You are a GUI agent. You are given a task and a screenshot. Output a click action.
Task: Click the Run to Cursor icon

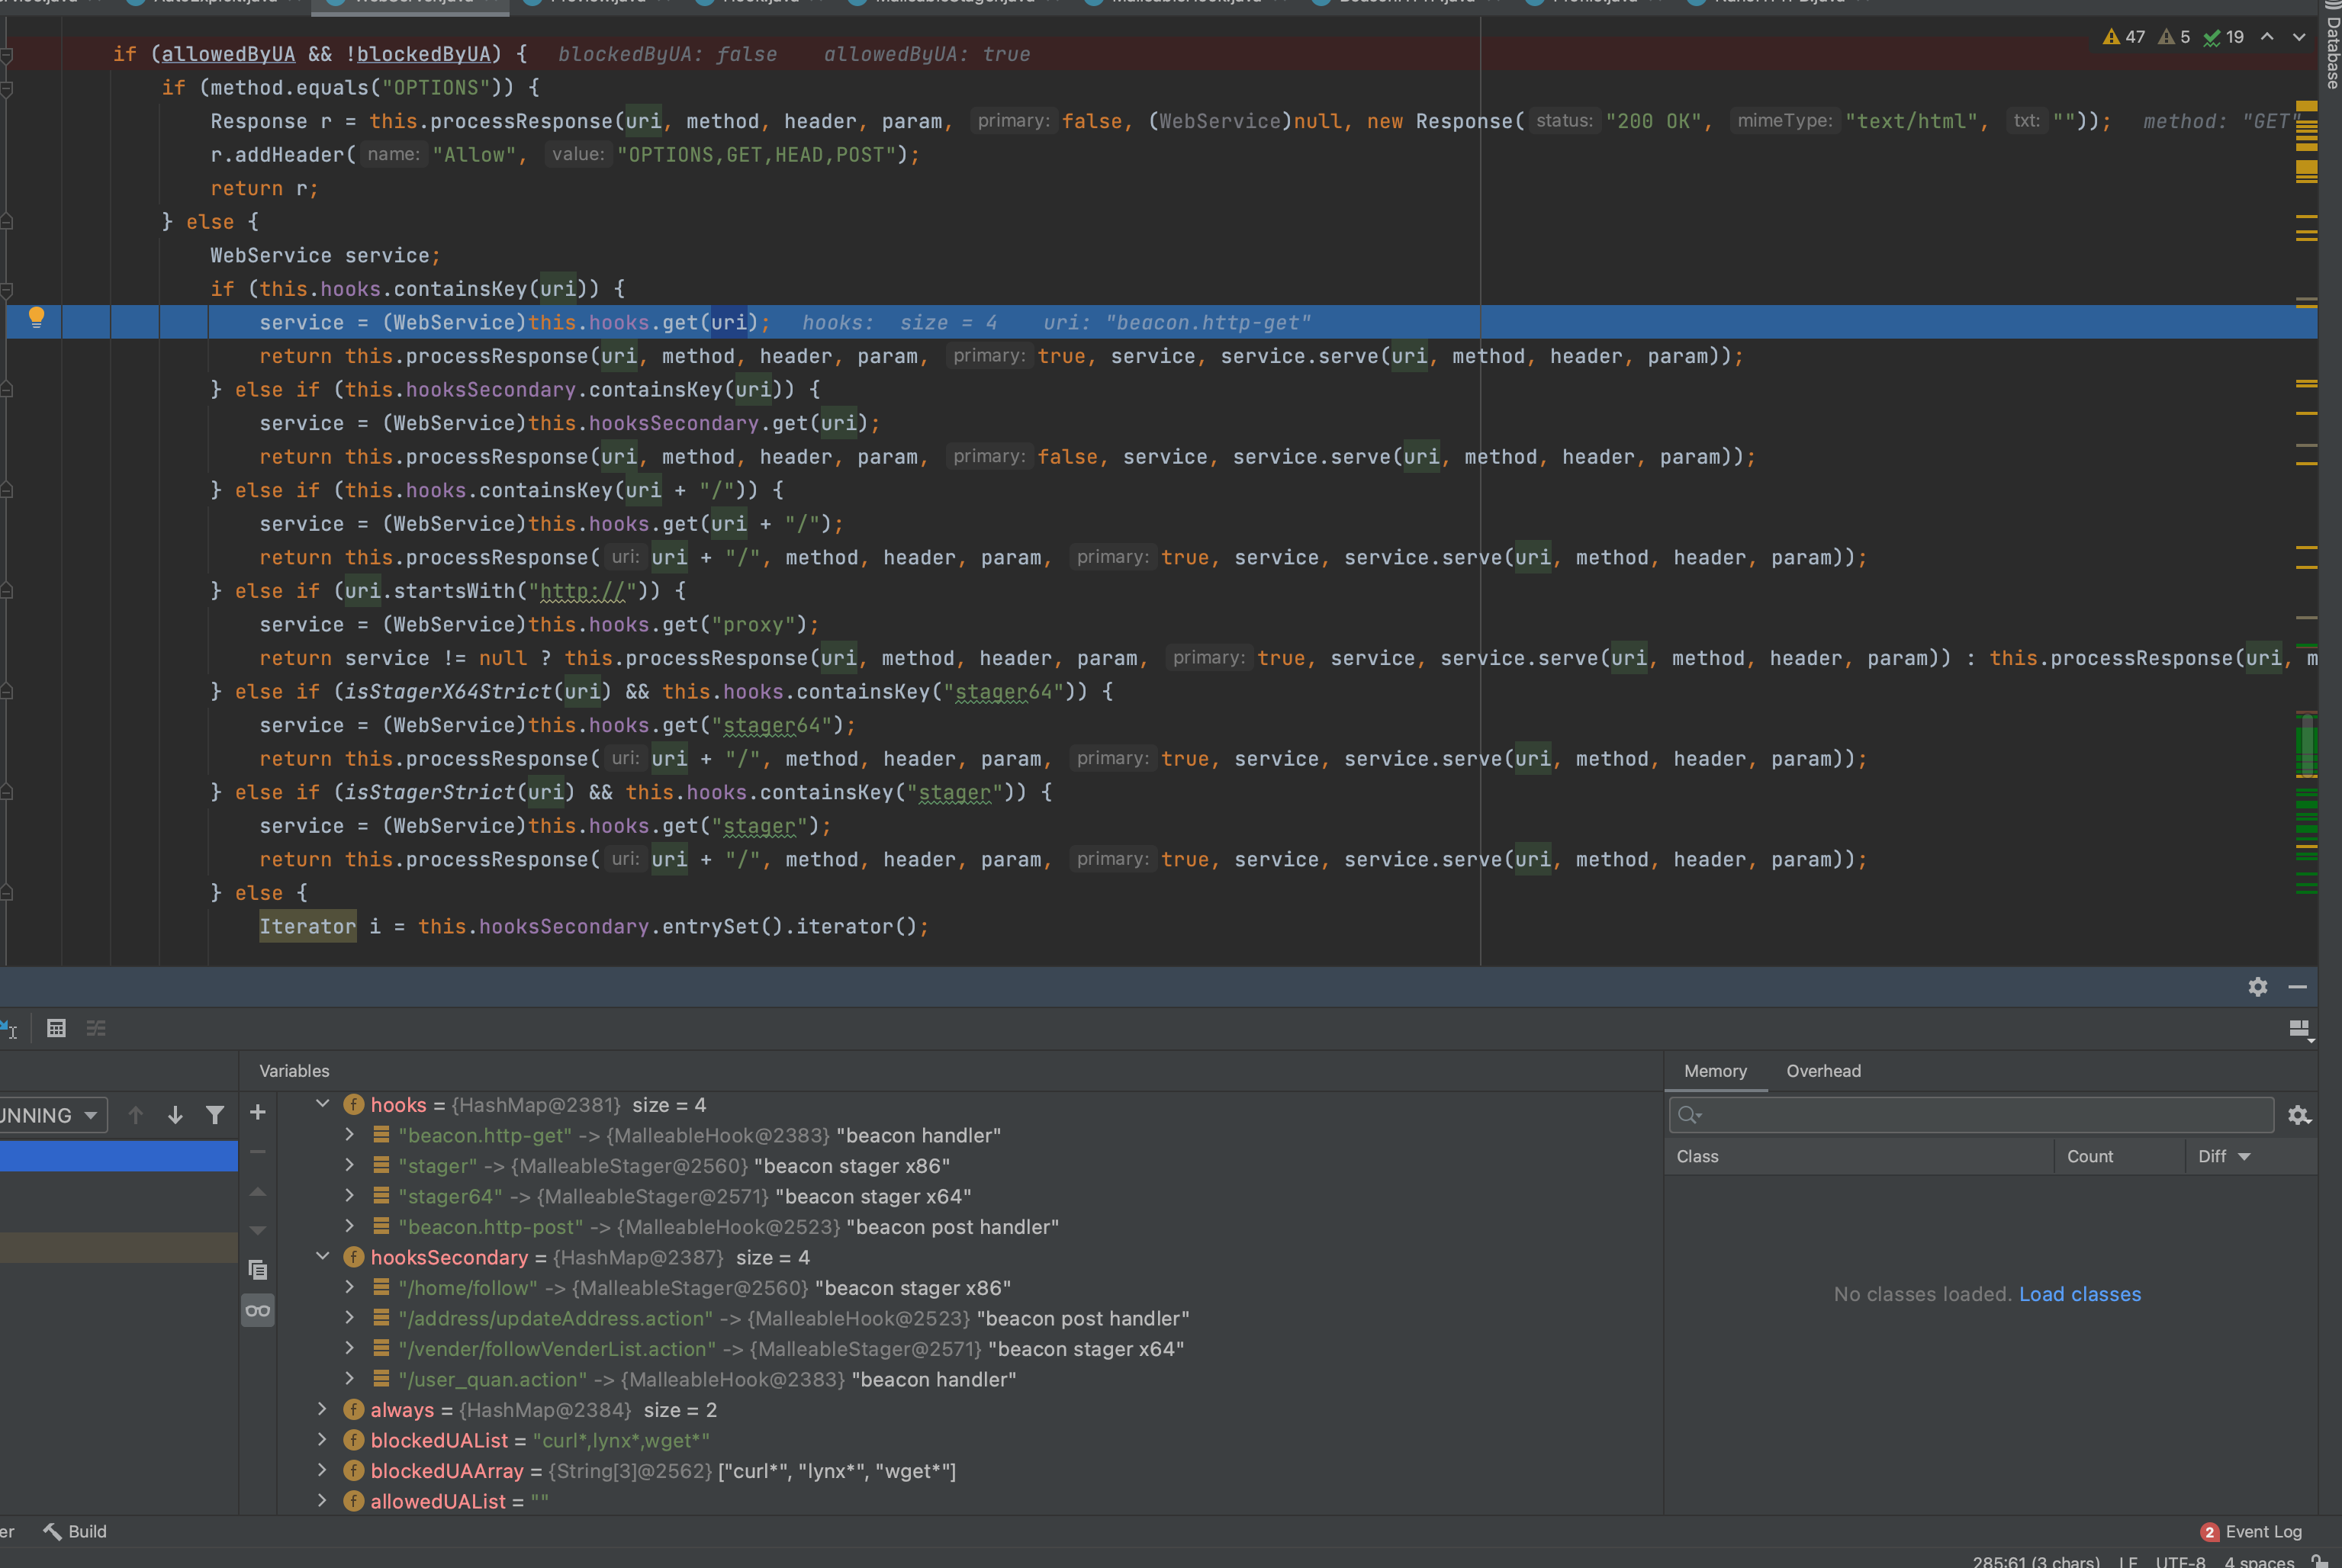point(8,1028)
